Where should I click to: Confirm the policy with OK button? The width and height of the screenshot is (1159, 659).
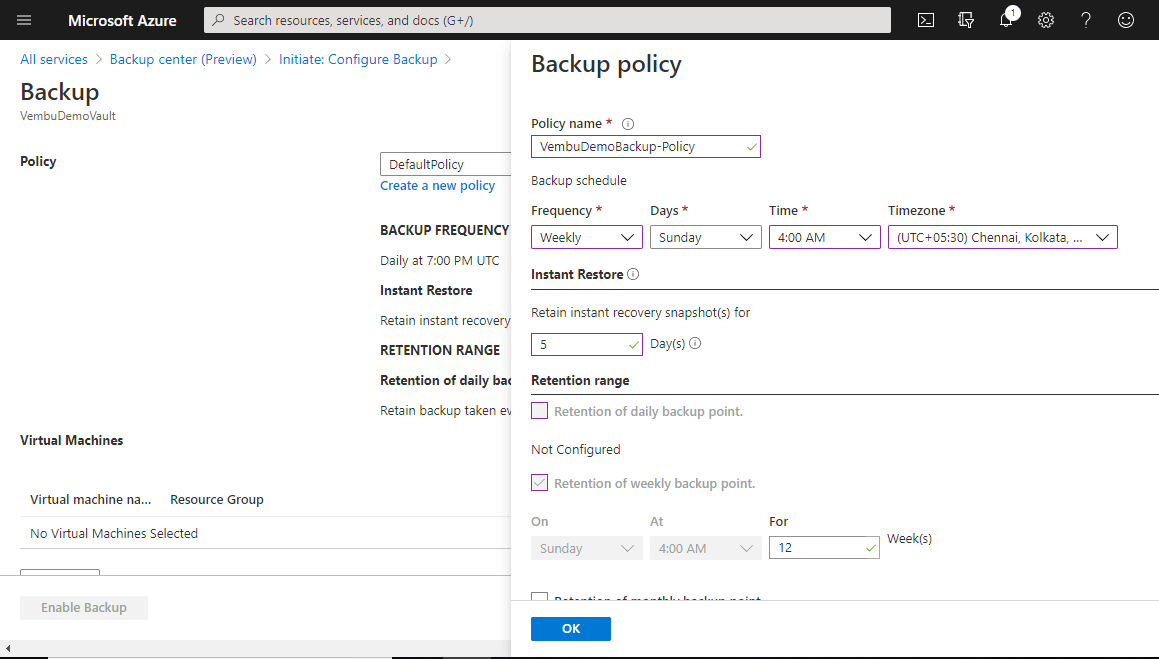pos(571,629)
